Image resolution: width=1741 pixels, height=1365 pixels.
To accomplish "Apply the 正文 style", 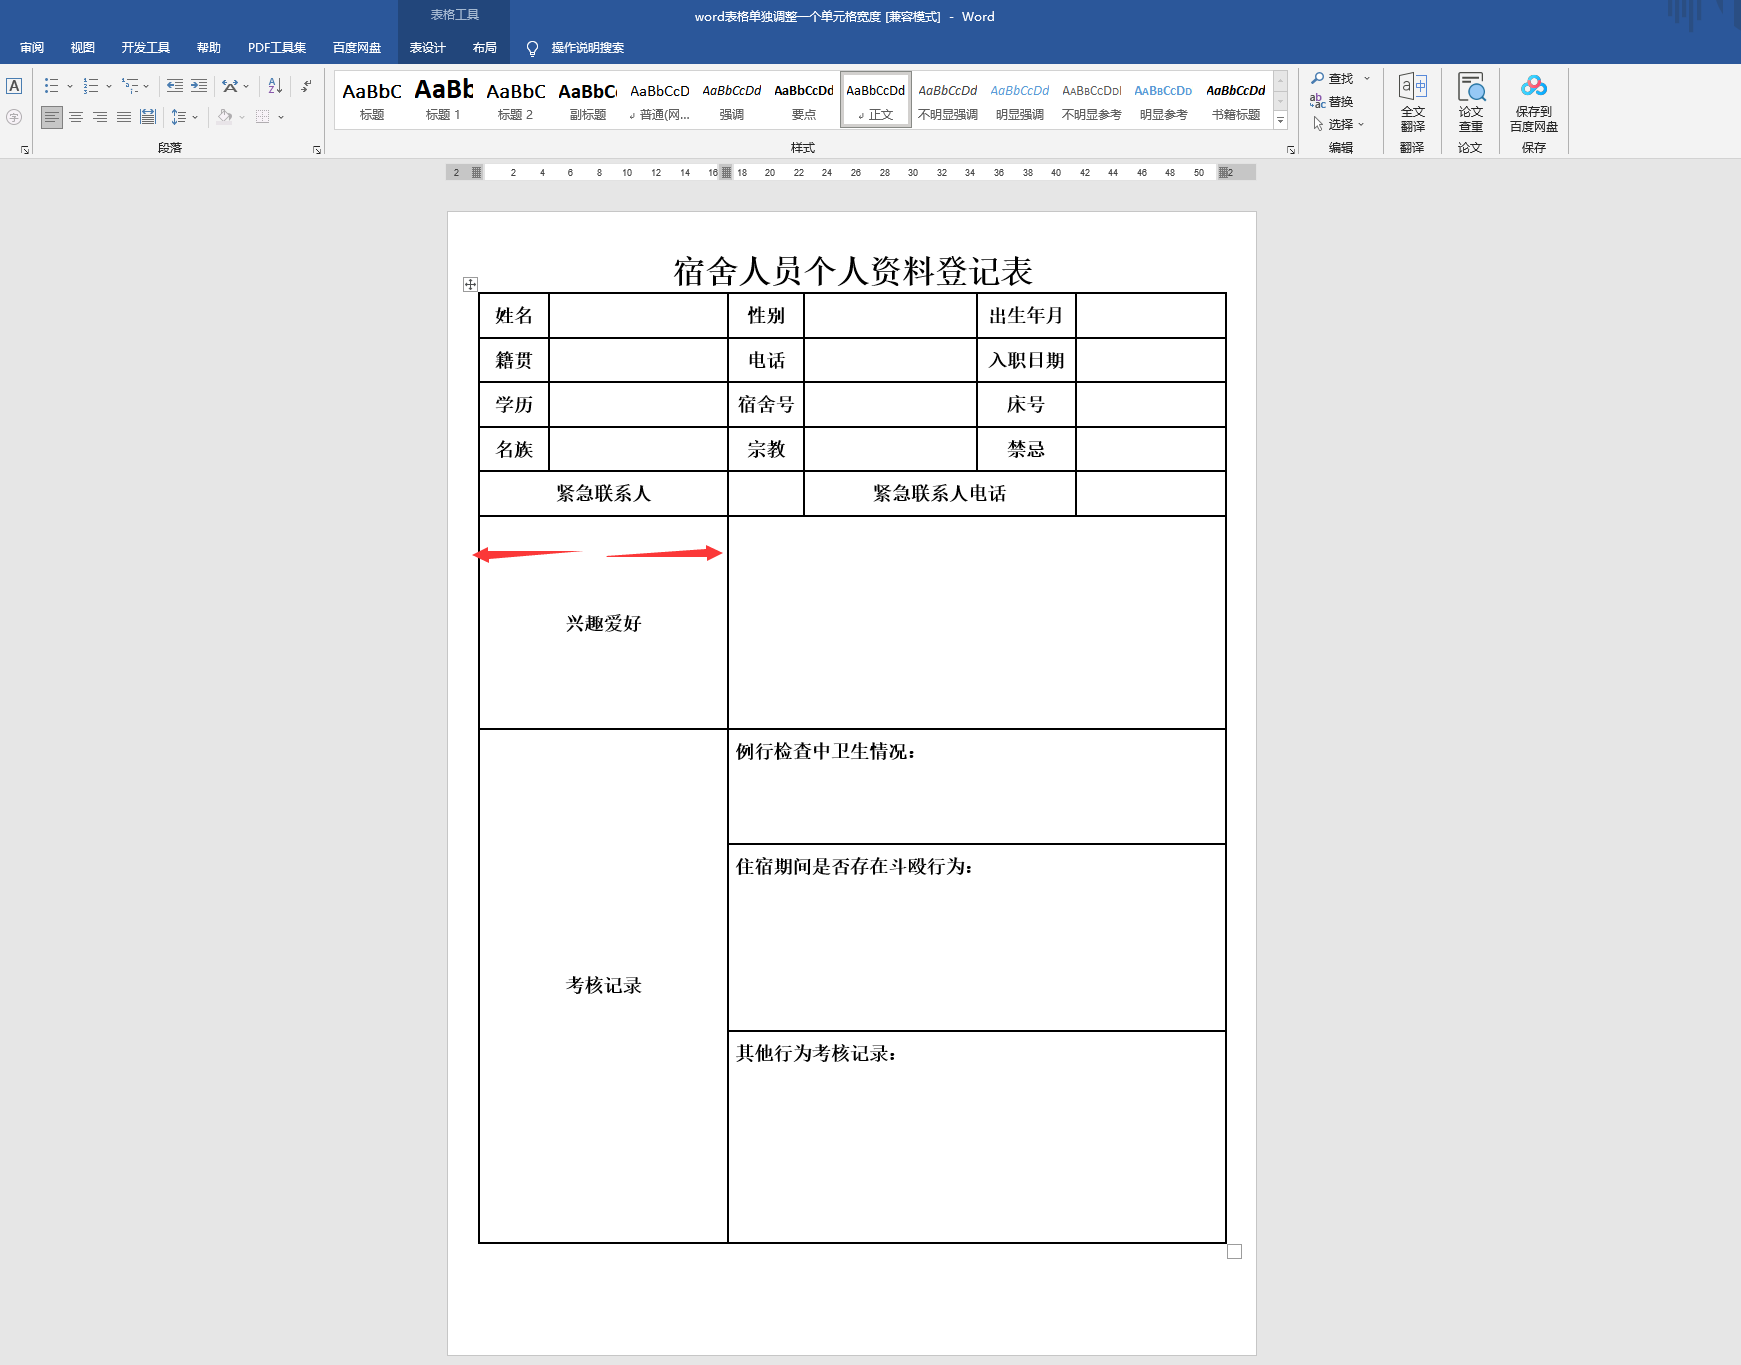I will [x=876, y=100].
